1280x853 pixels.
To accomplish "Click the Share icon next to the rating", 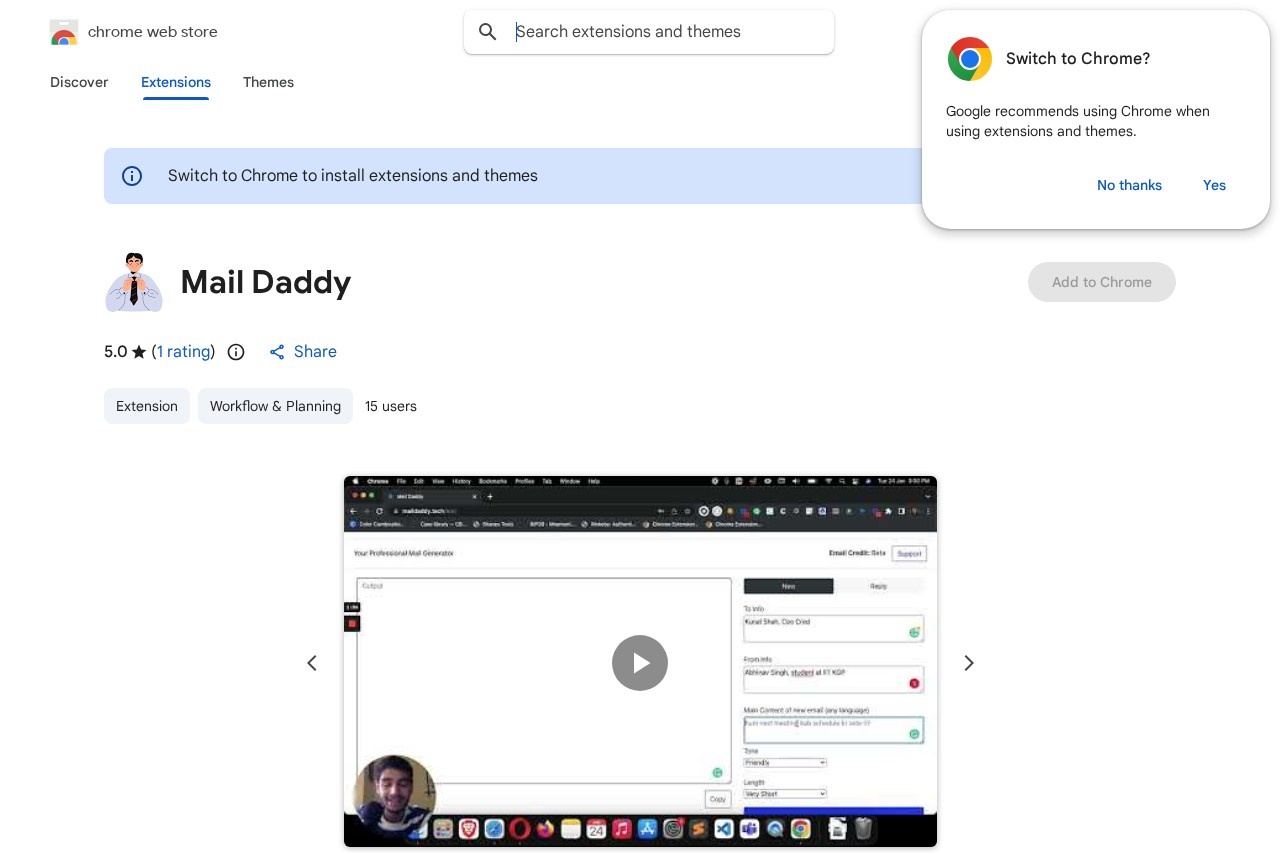I will point(277,352).
